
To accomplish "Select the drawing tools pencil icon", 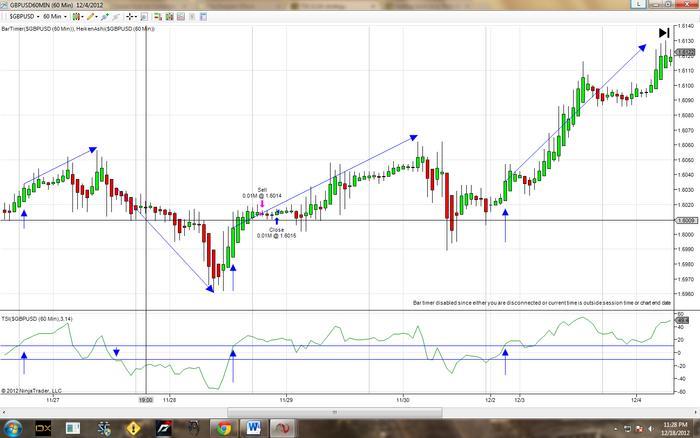I will click(91, 17).
